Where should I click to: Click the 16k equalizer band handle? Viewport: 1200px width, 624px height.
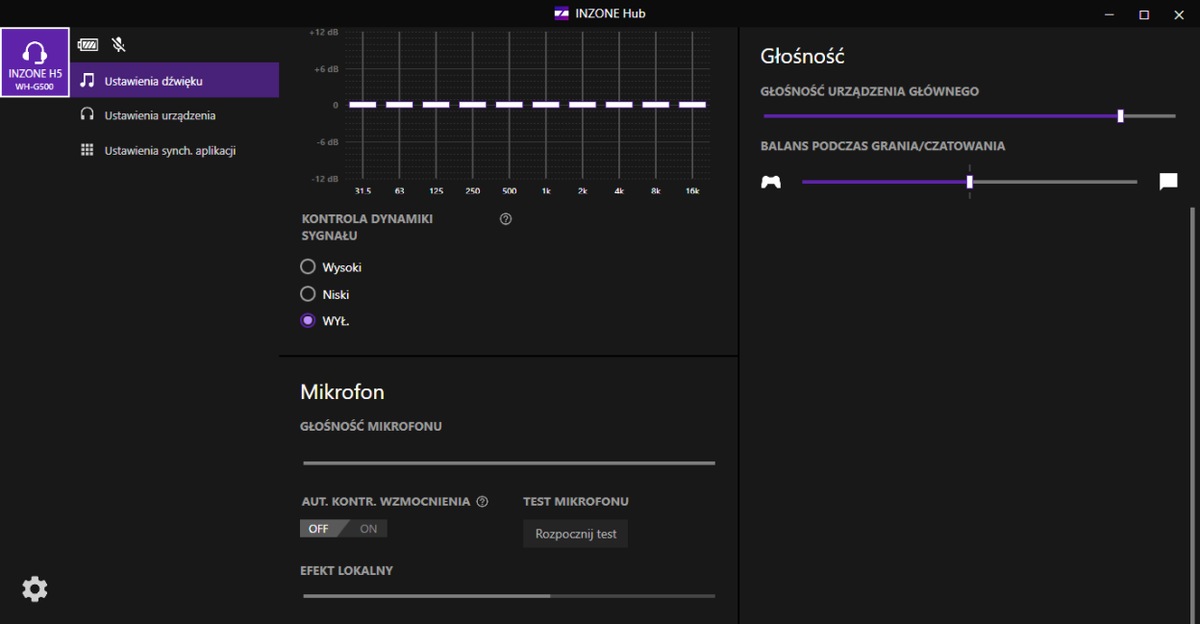click(x=692, y=104)
